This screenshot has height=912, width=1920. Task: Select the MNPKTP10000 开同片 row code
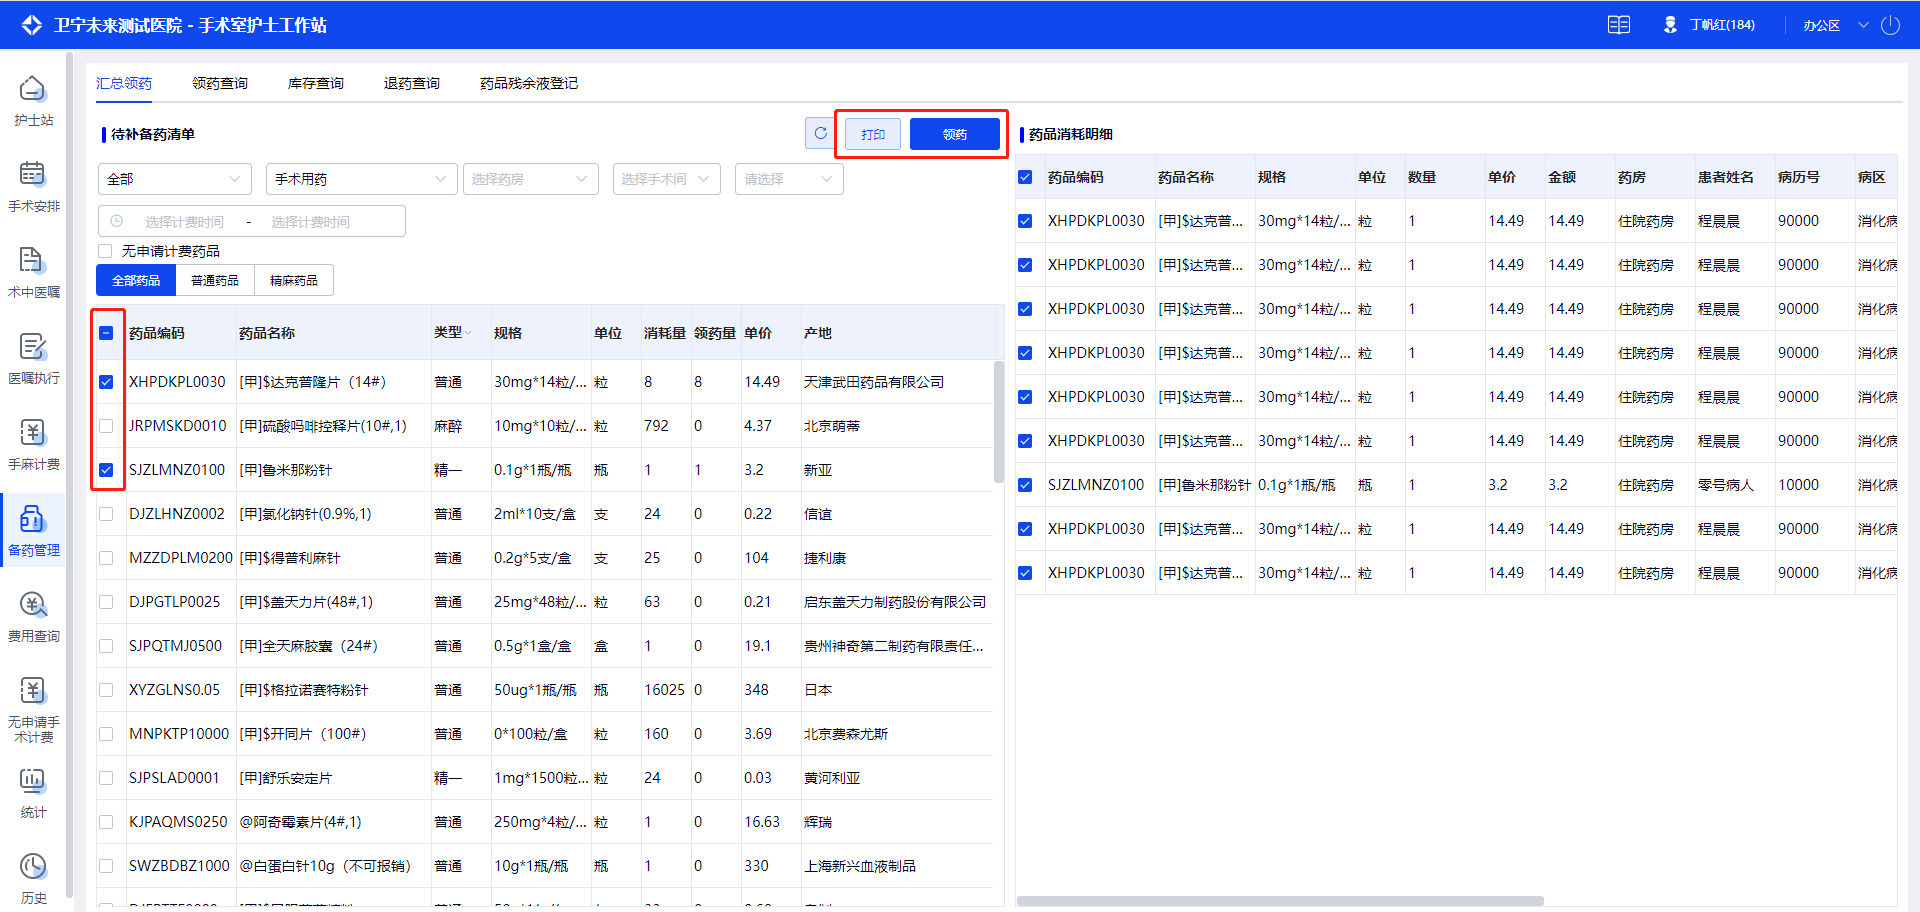coord(179,734)
